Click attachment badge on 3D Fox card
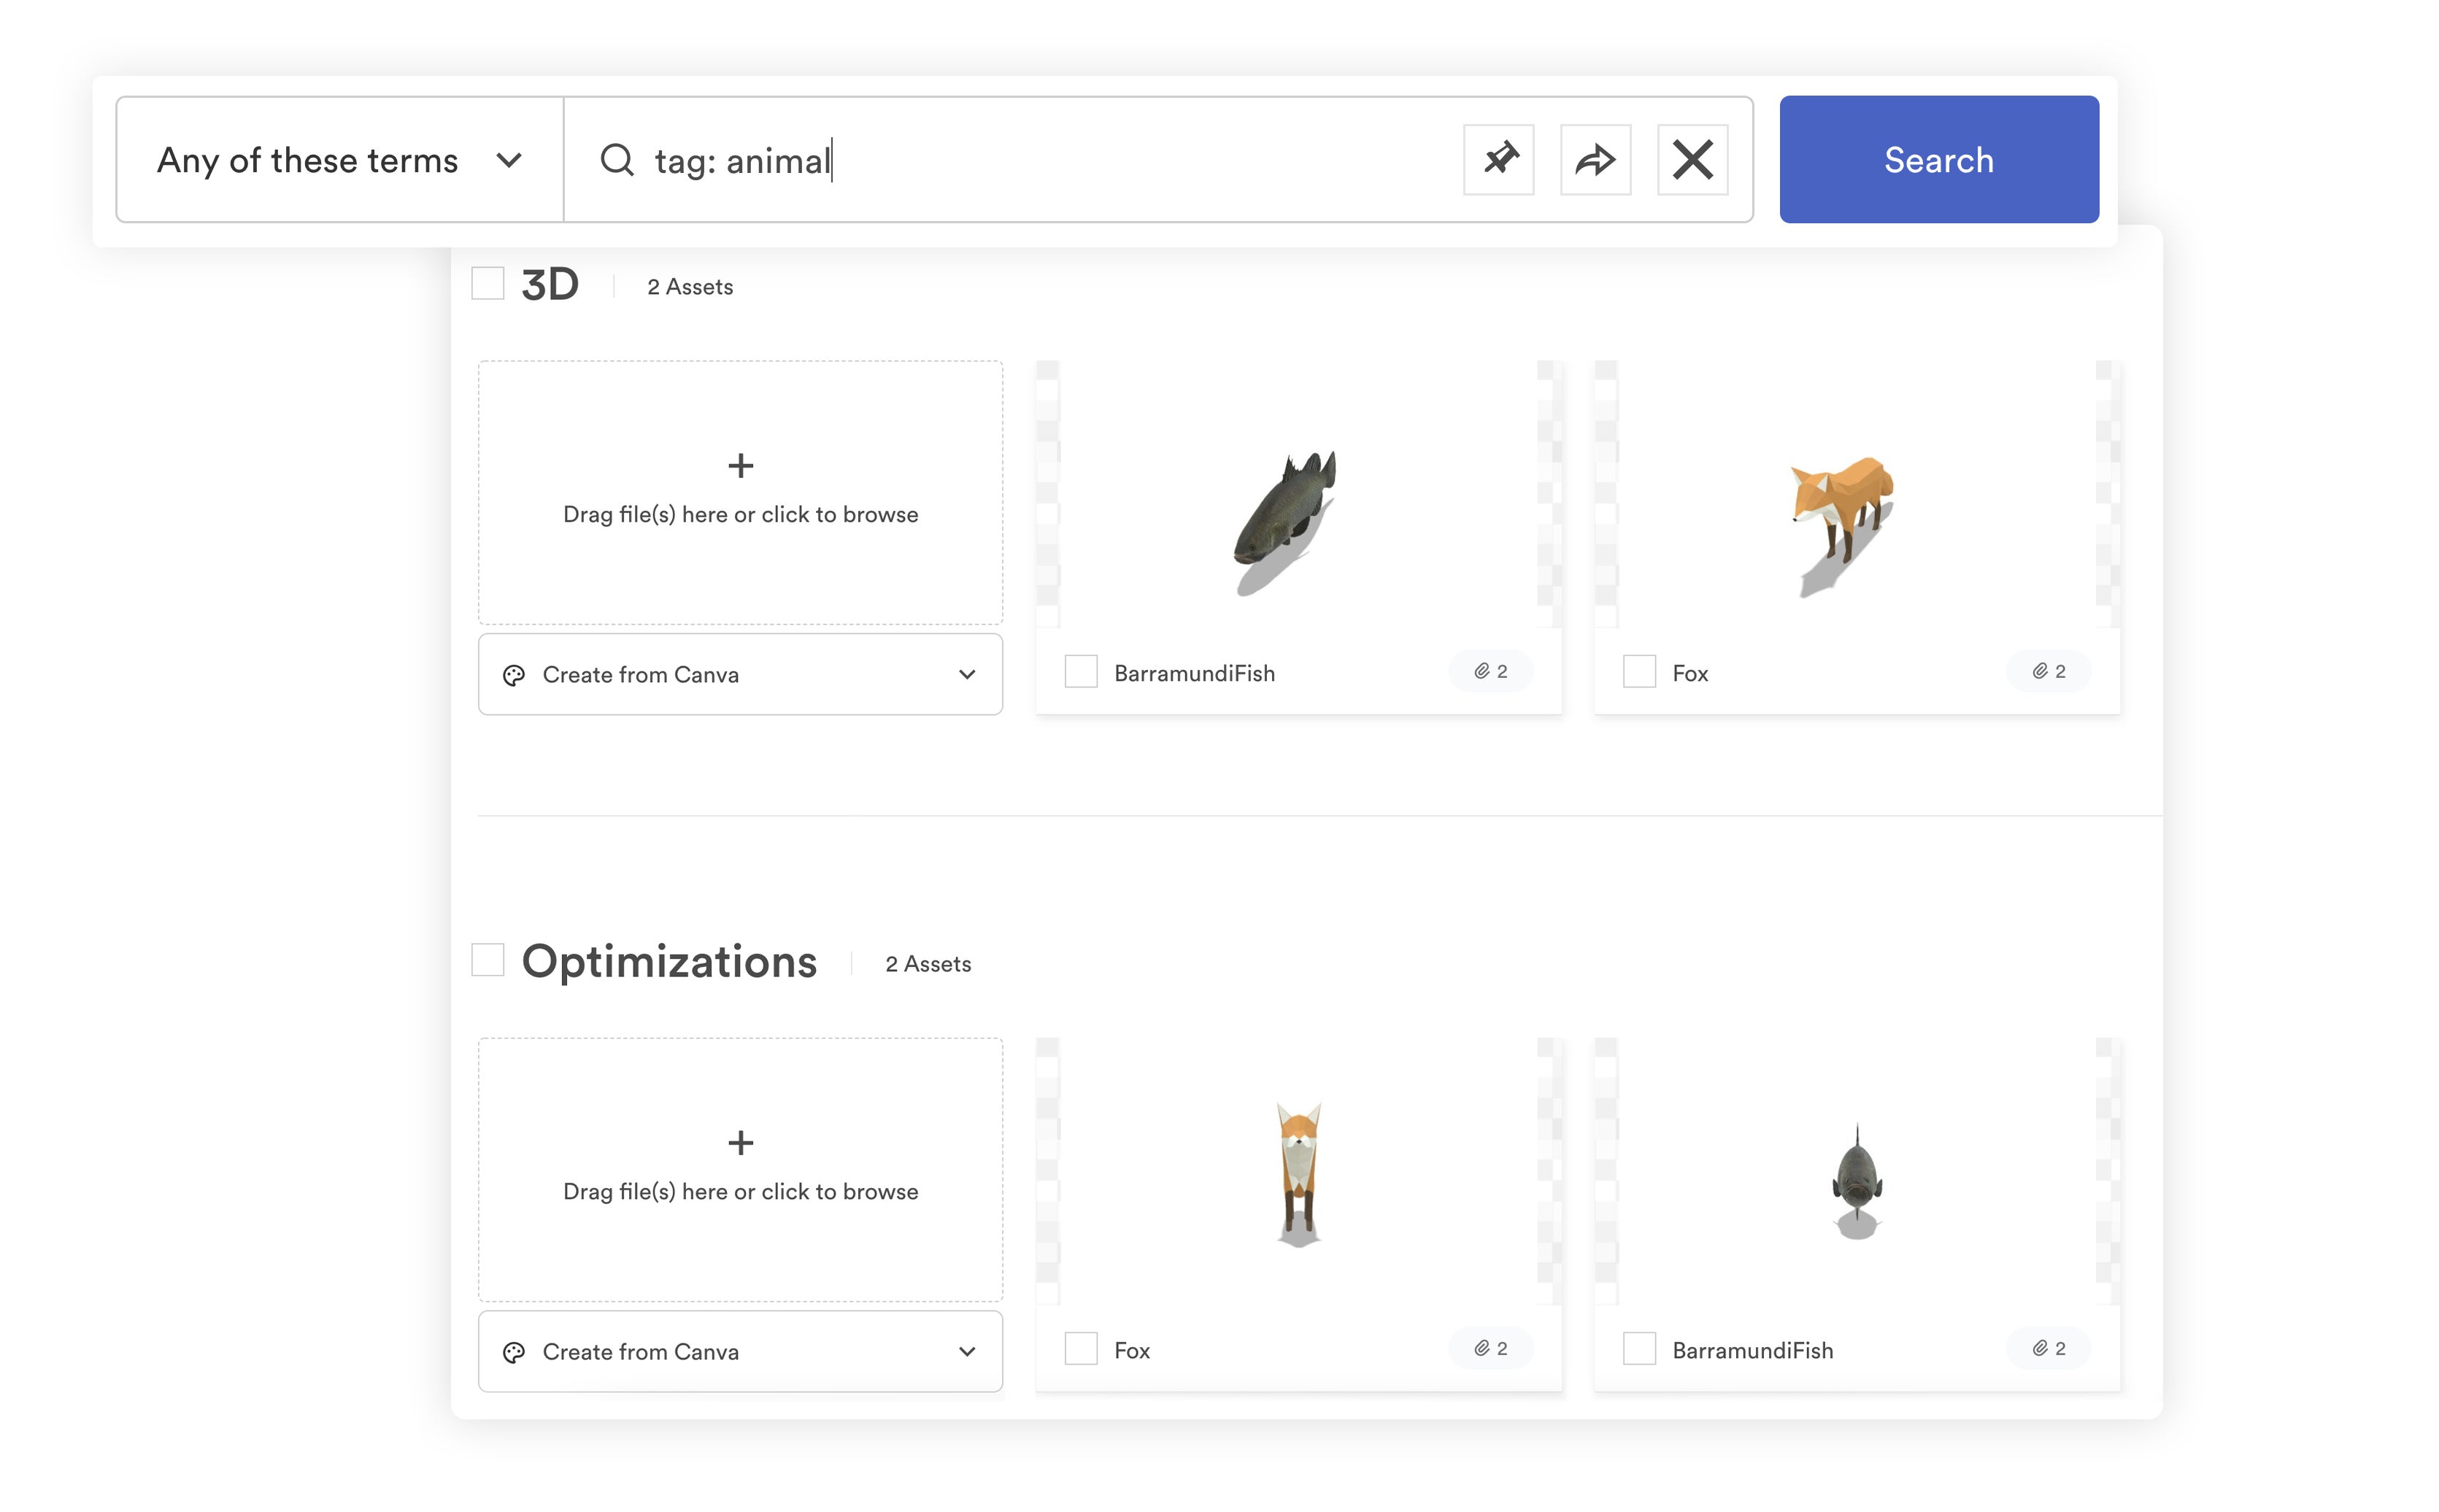This screenshot has width=2439, height=1512. point(2048,671)
